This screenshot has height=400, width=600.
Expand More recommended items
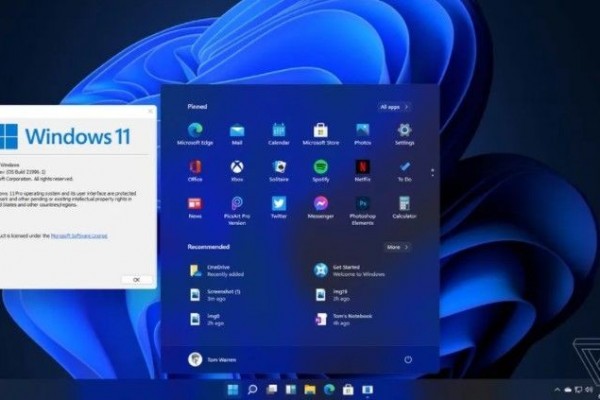tap(398, 247)
